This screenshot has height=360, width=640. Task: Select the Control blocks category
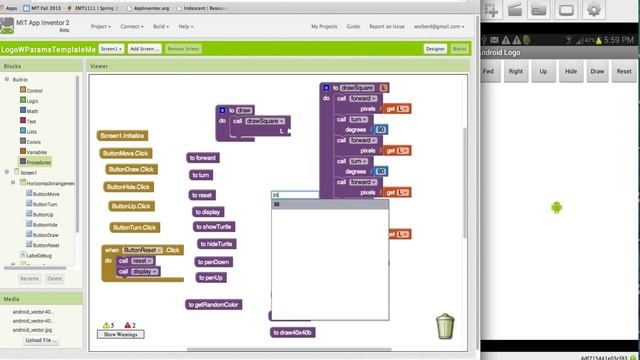(x=31, y=90)
